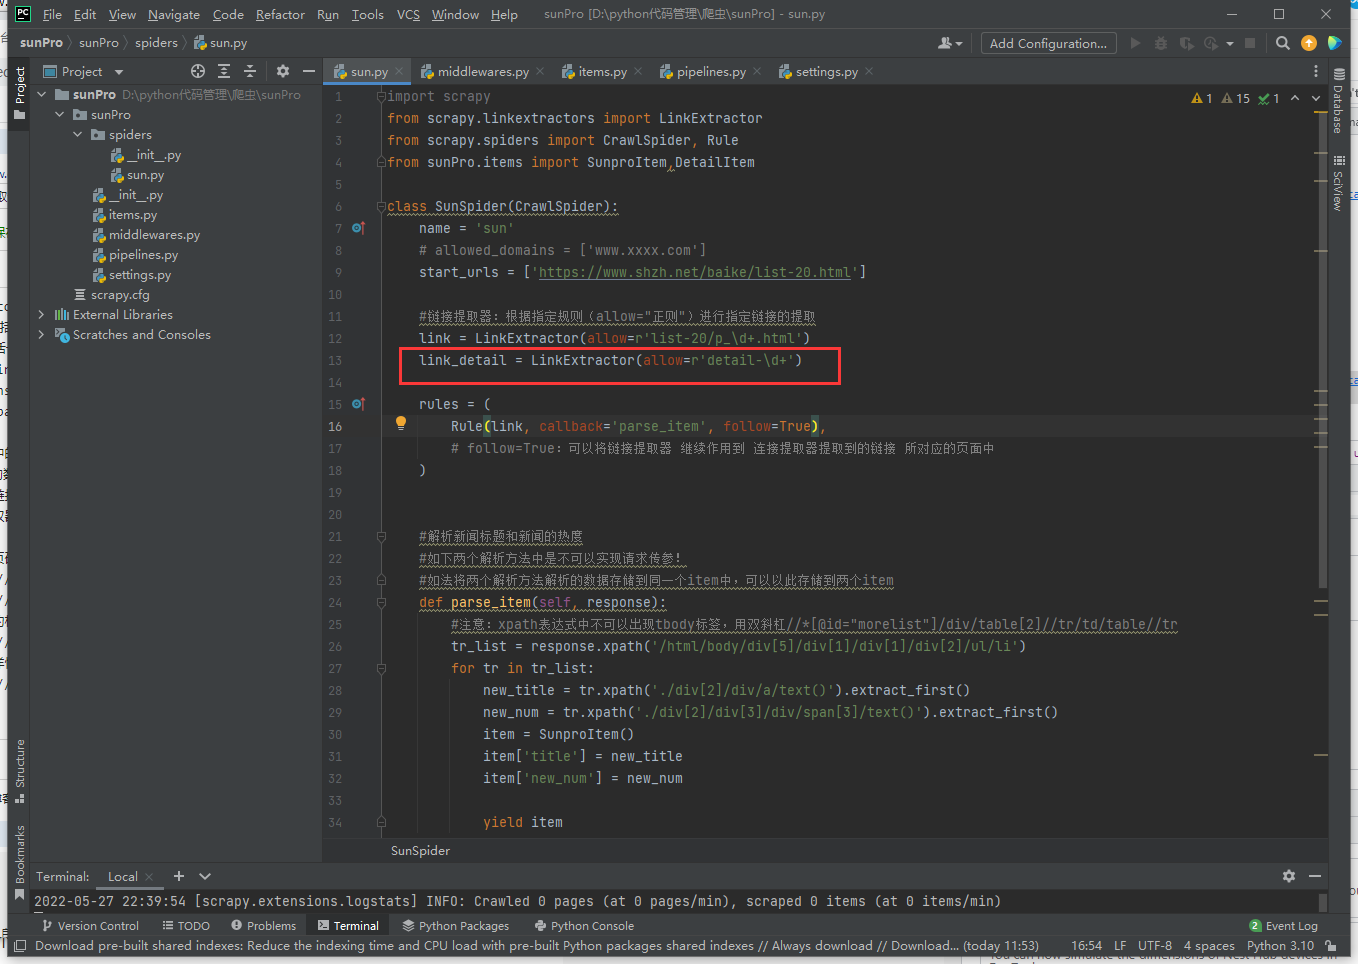The image size is (1358, 964).
Task: Click Expand All icon in Project panel
Action: (224, 71)
